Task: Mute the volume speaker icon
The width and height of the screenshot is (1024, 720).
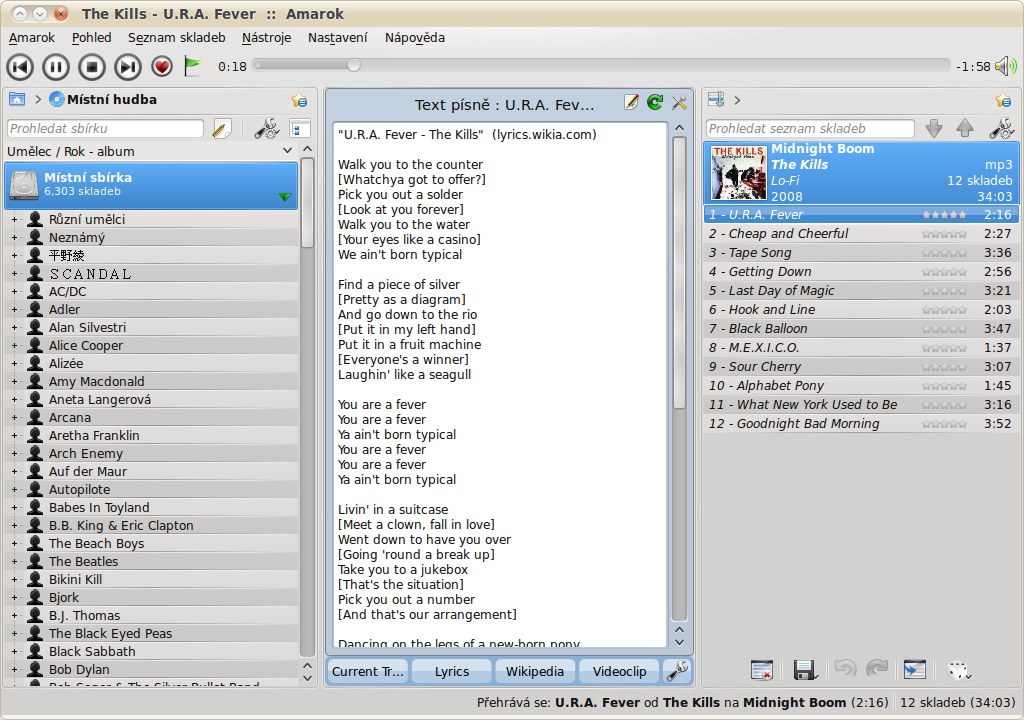Action: (1006, 66)
